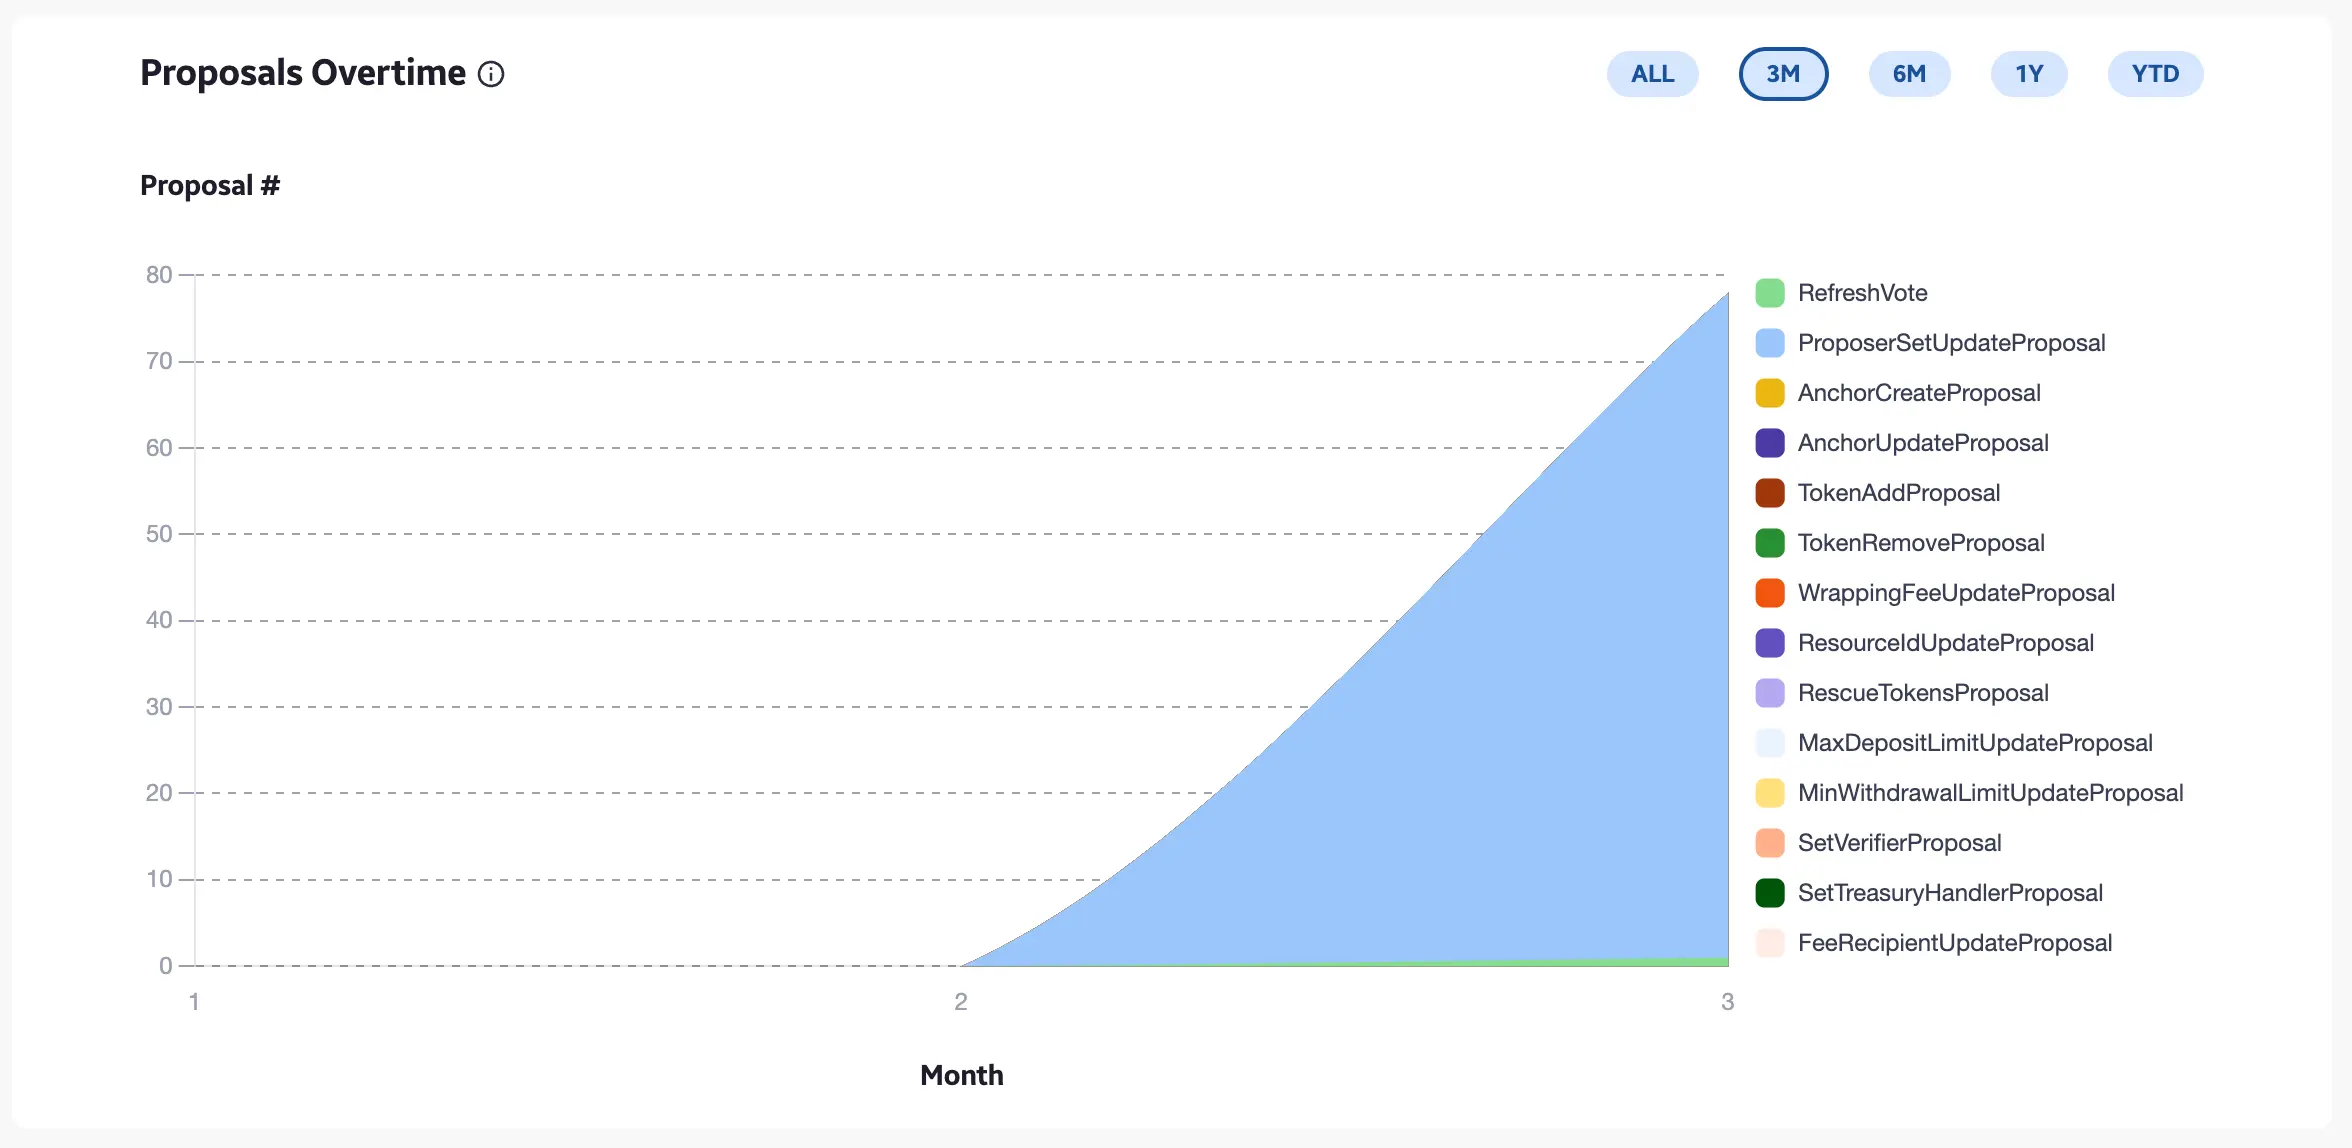Click the WrappingFeeUpdateProposal orange legend swatch
2352x1148 pixels.
[x=1770, y=593]
